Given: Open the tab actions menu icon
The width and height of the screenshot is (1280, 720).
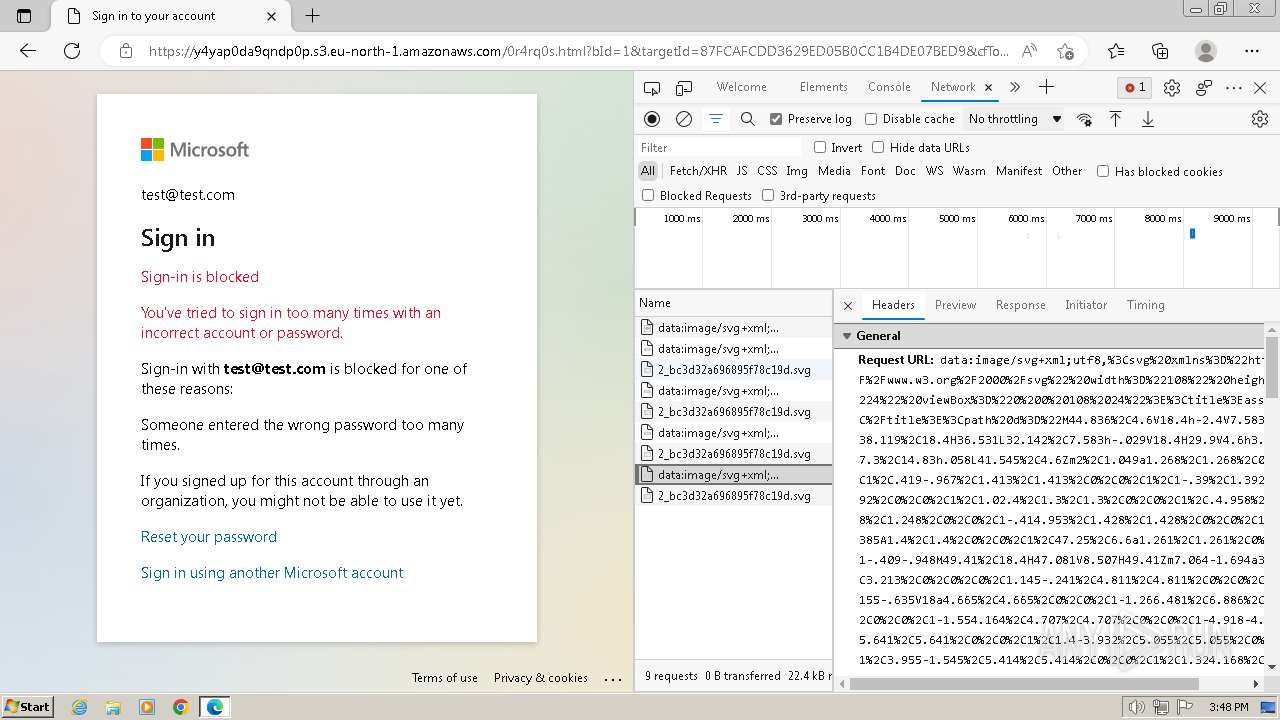Looking at the screenshot, I should [25, 16].
